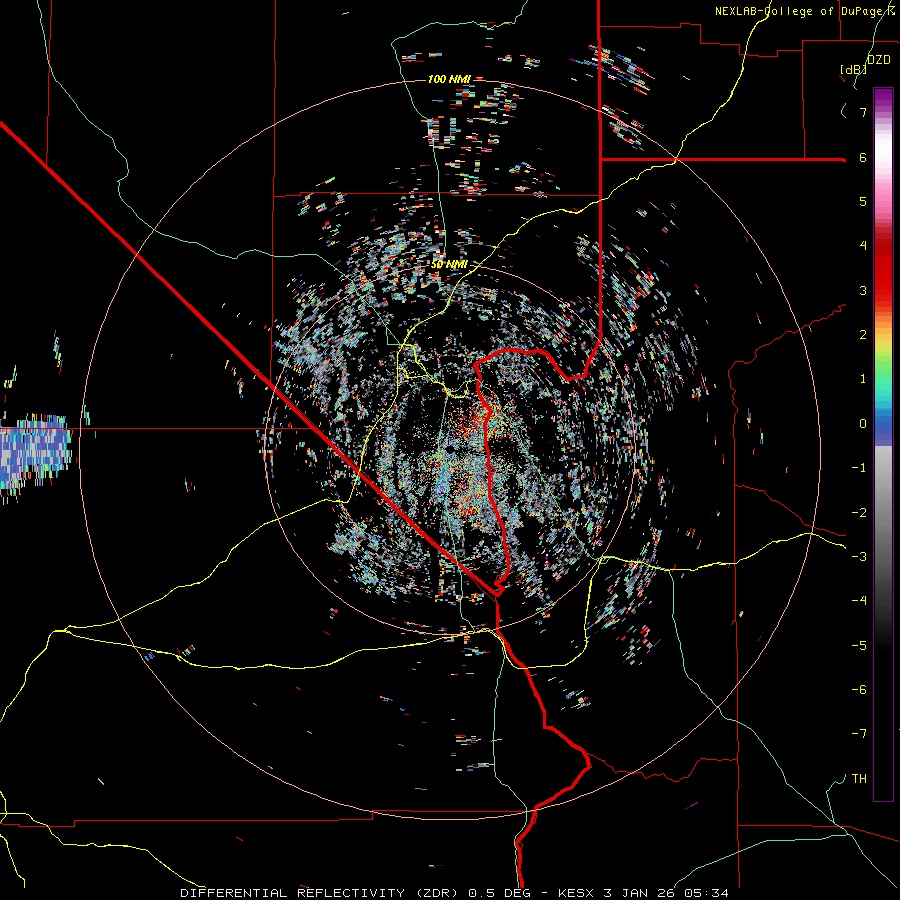Click the ZDR color scale bar

coord(883,444)
